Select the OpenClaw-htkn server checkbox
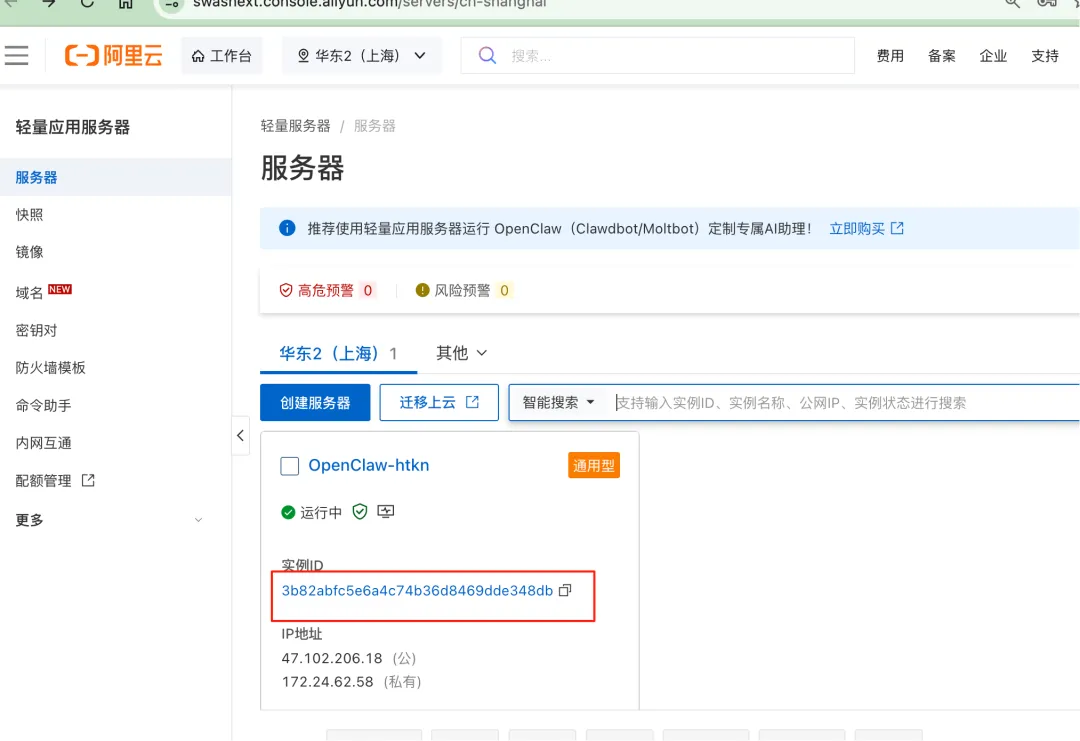Image resolution: width=1080 pixels, height=741 pixels. pyautogui.click(x=290, y=466)
